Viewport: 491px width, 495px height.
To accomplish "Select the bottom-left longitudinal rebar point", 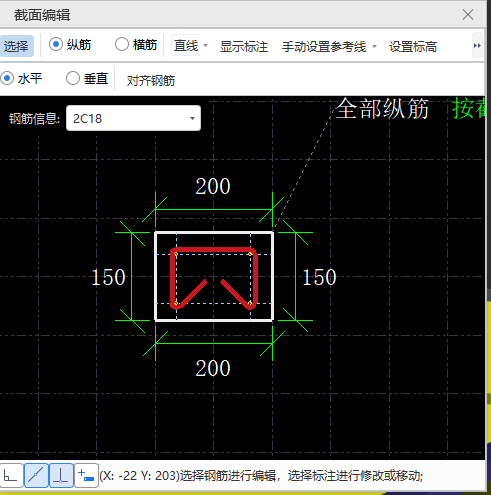I will coord(176,303).
